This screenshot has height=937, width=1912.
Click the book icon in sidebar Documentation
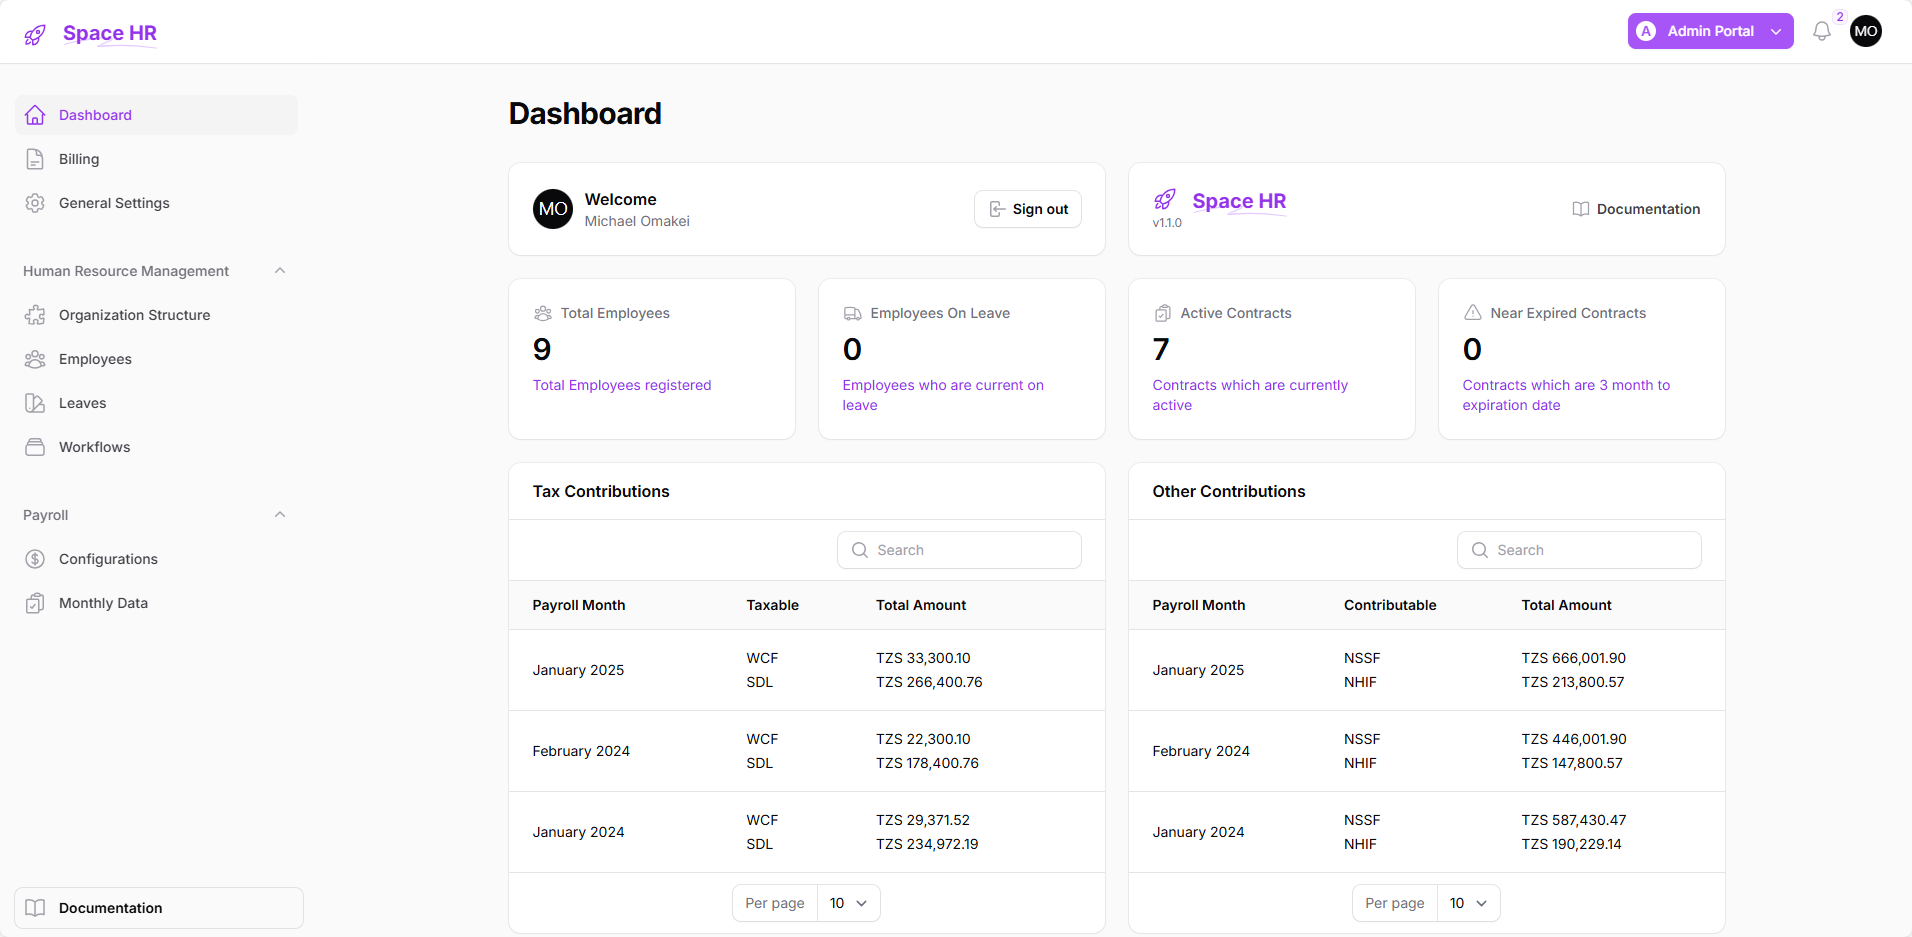click(x=35, y=908)
